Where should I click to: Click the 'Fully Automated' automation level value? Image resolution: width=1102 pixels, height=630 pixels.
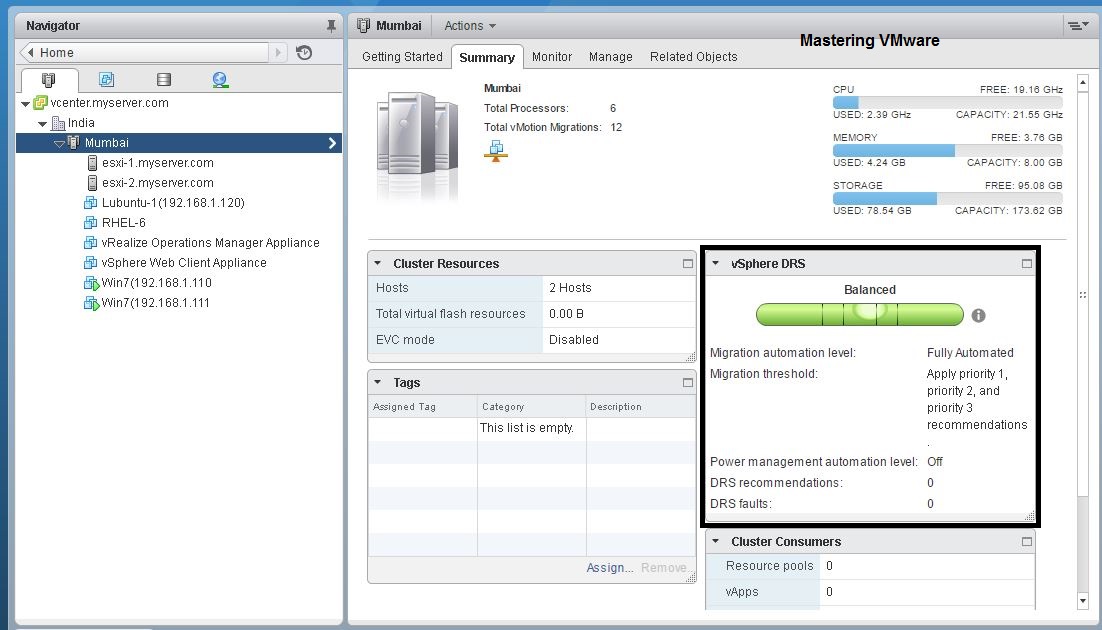tap(970, 353)
